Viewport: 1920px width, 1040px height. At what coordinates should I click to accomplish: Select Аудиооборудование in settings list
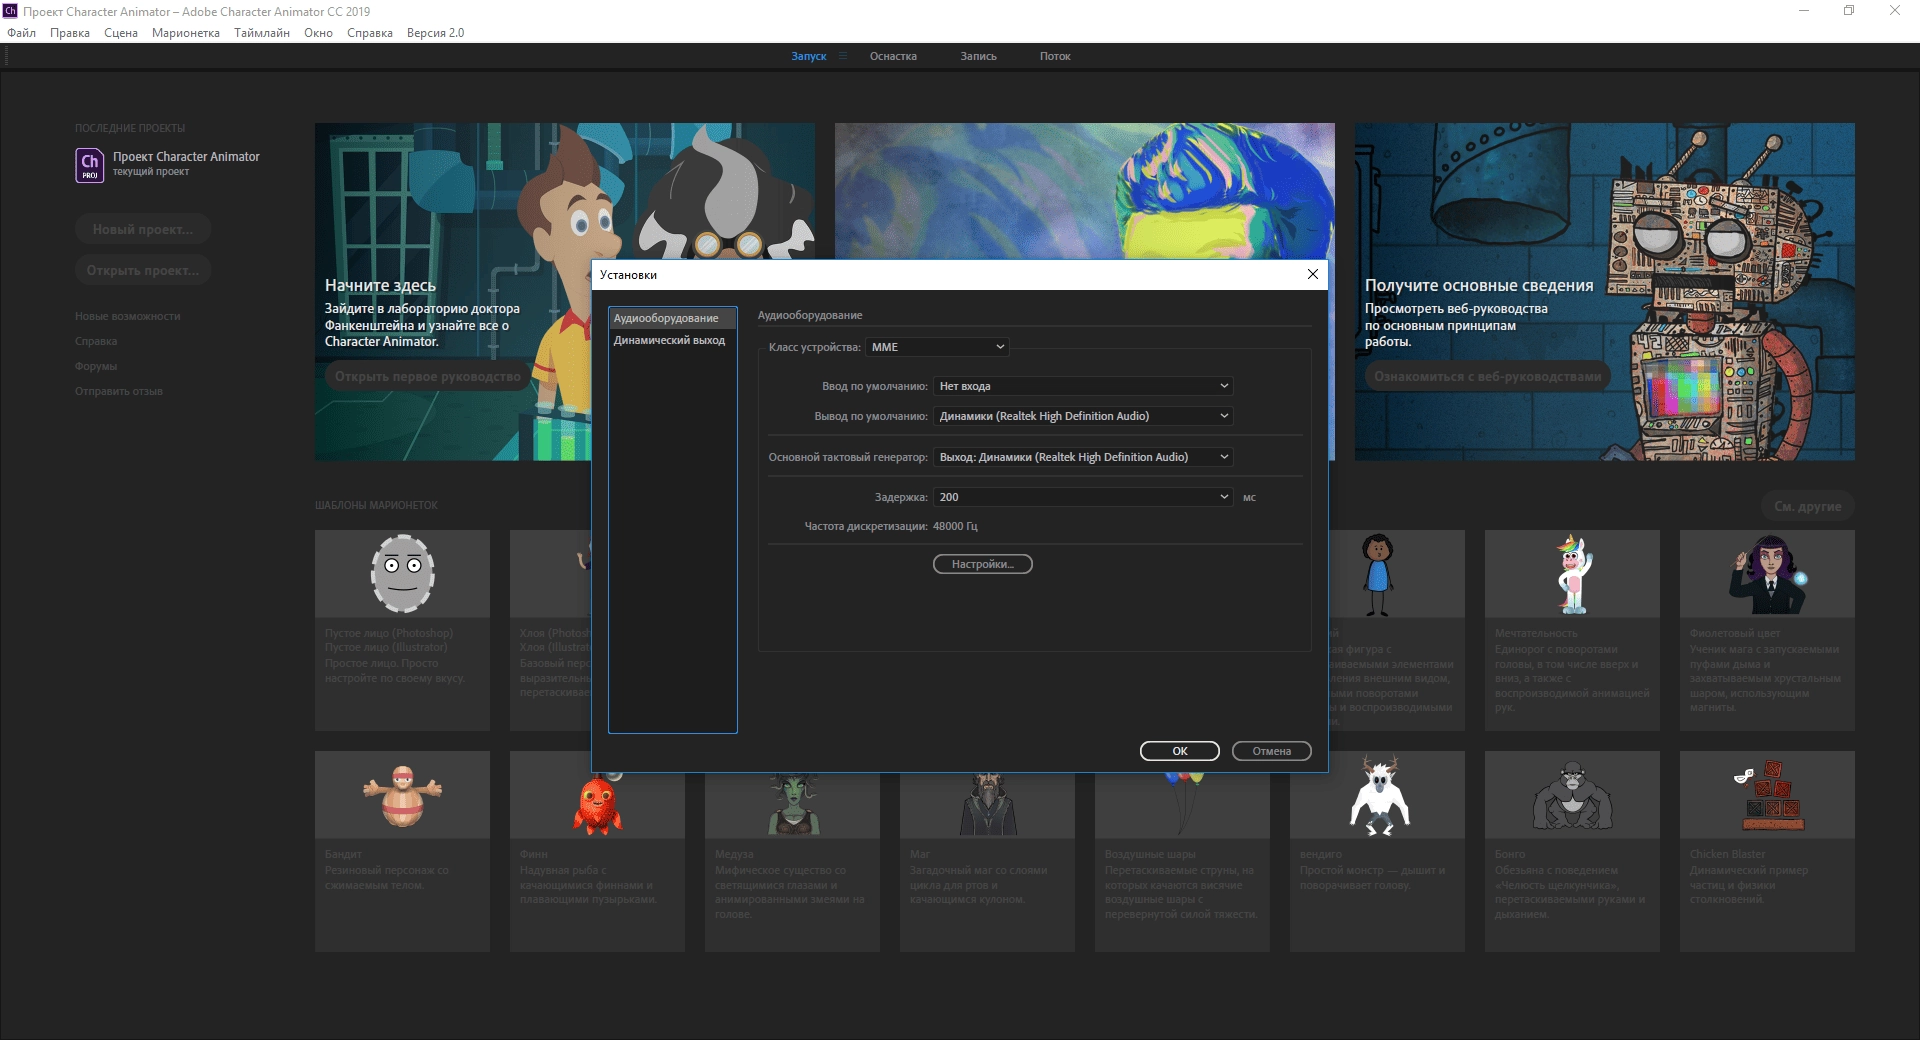[x=672, y=318]
